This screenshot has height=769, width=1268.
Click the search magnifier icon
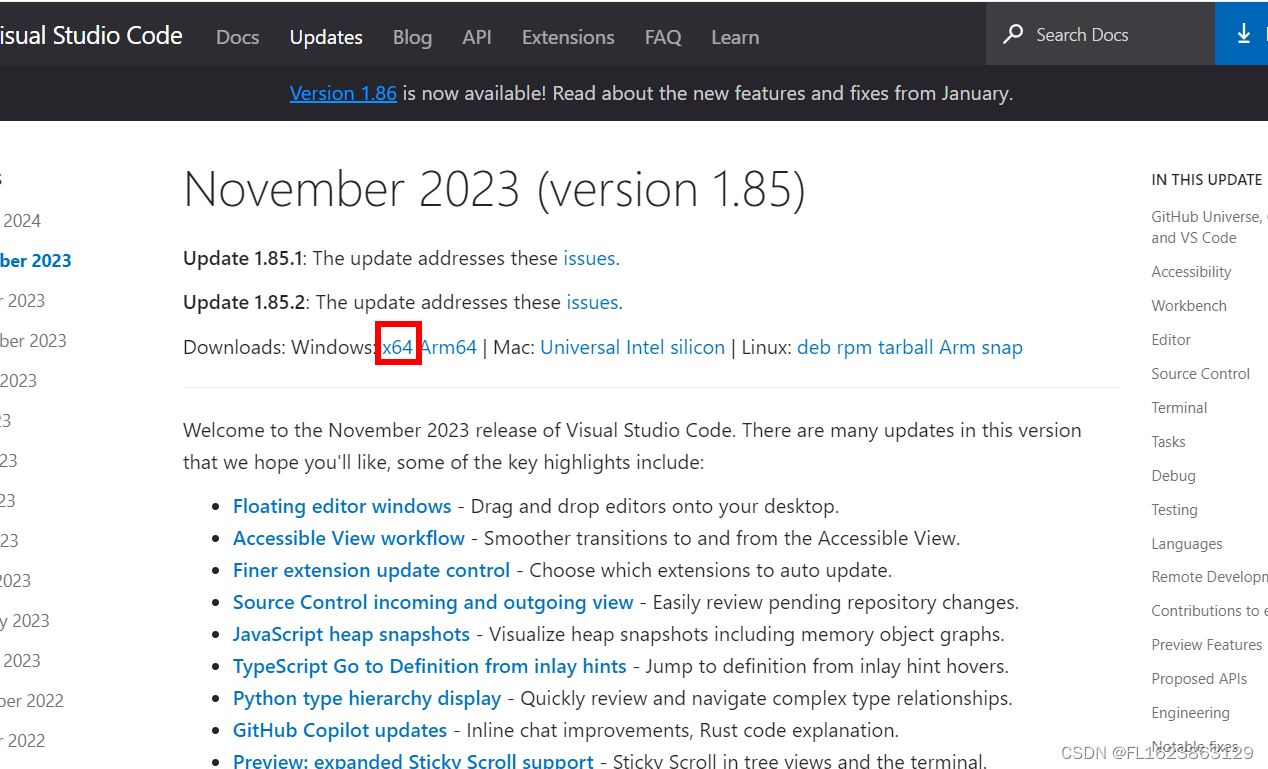coord(1013,34)
